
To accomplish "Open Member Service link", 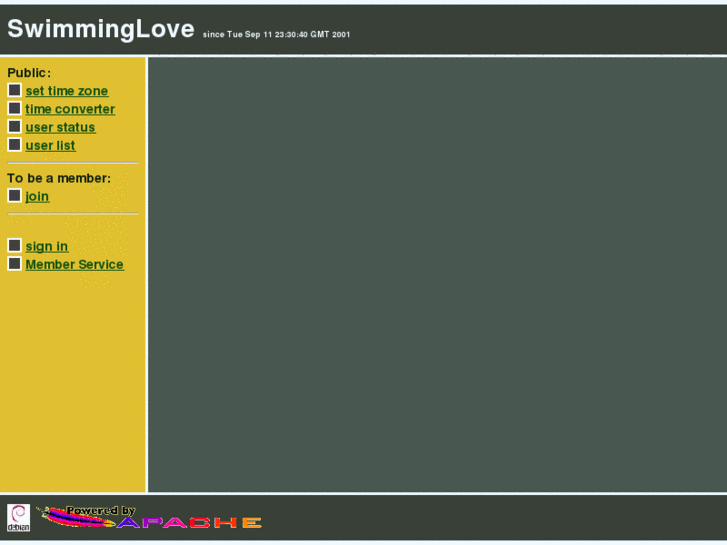I will pos(75,264).
